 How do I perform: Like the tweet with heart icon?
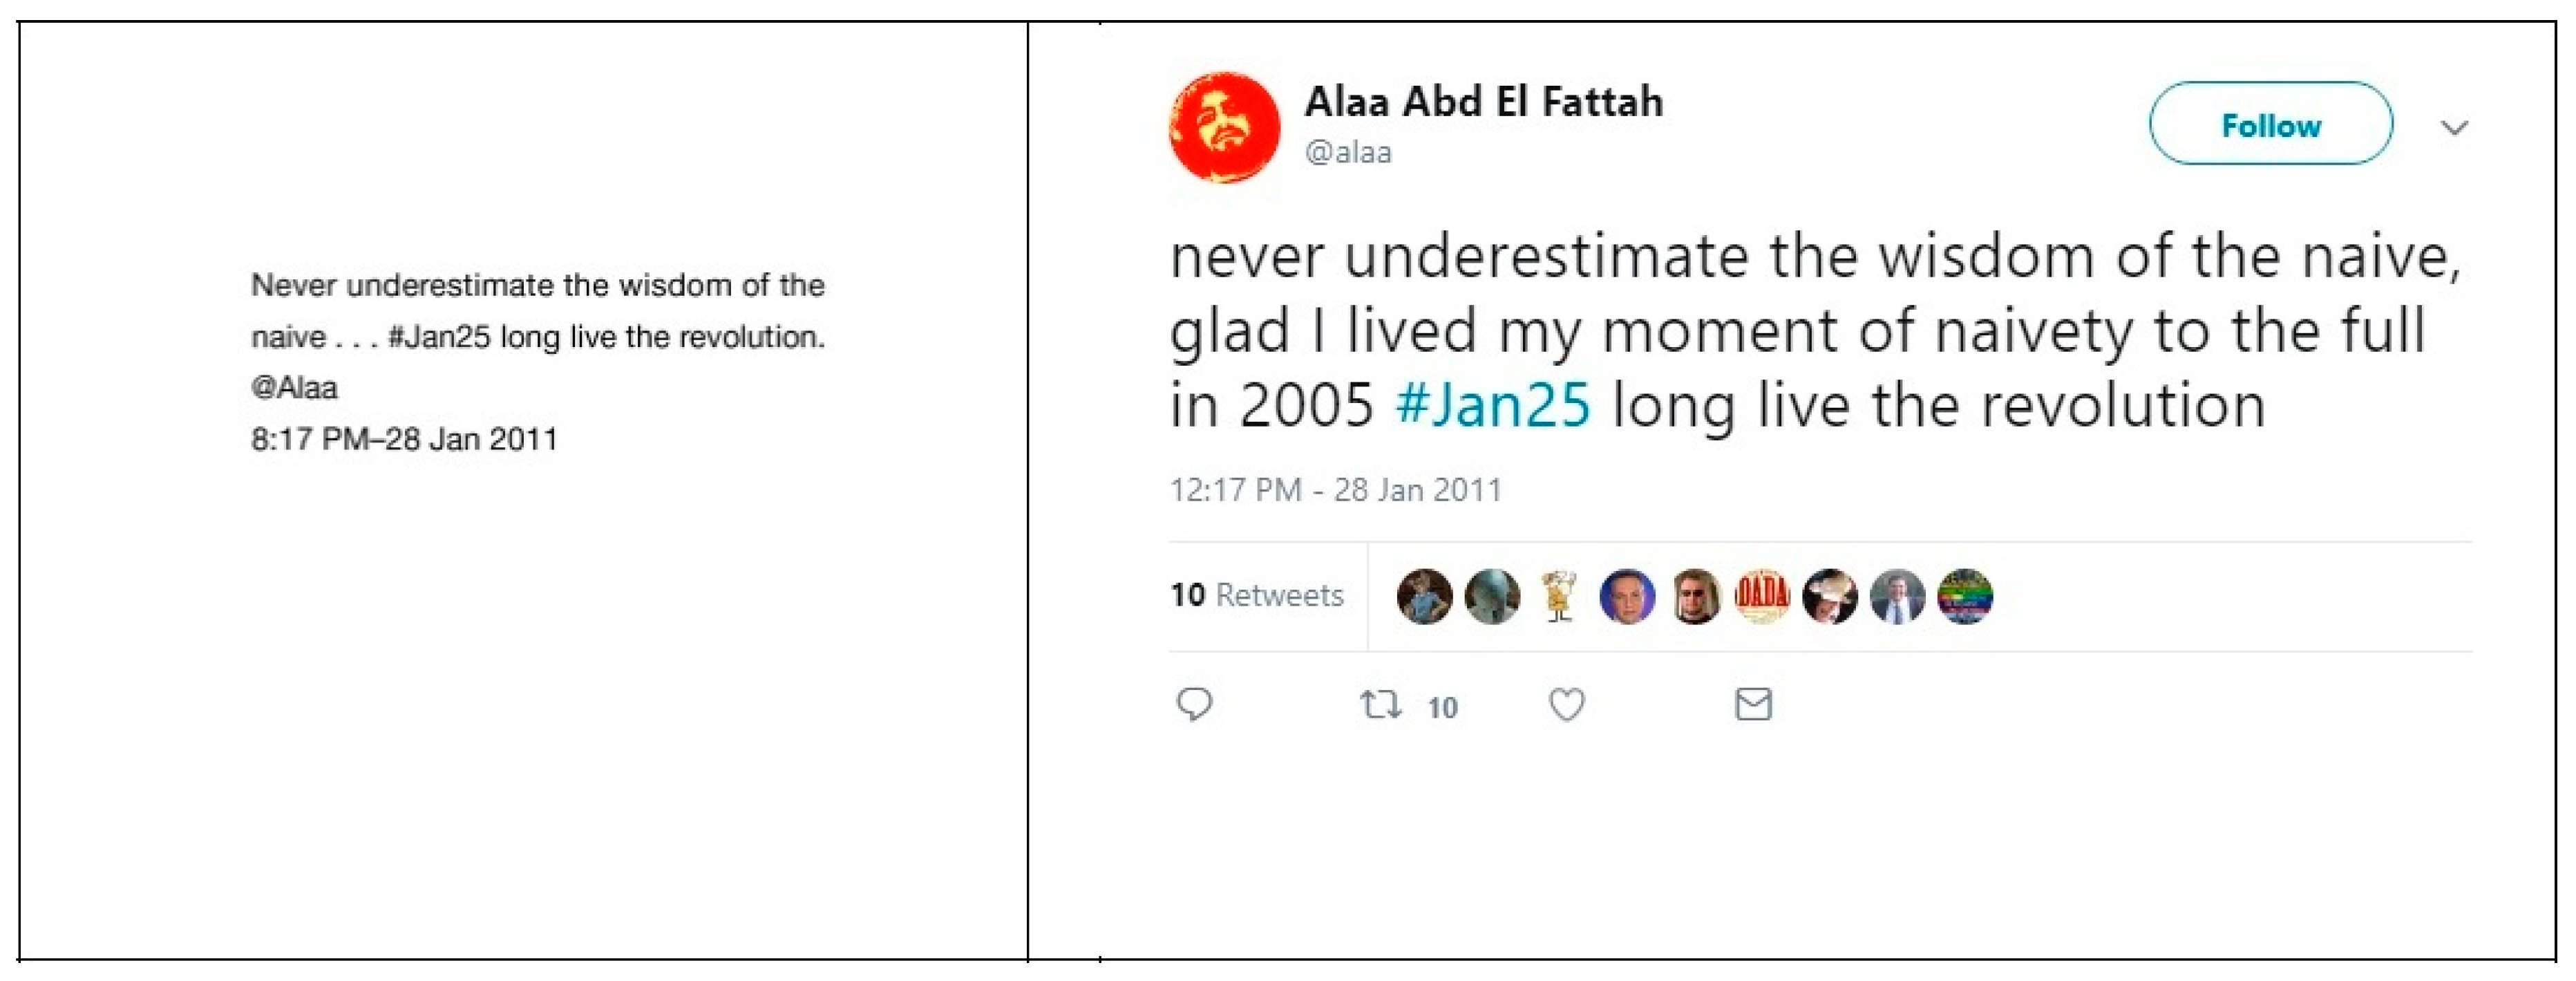pos(1566,705)
